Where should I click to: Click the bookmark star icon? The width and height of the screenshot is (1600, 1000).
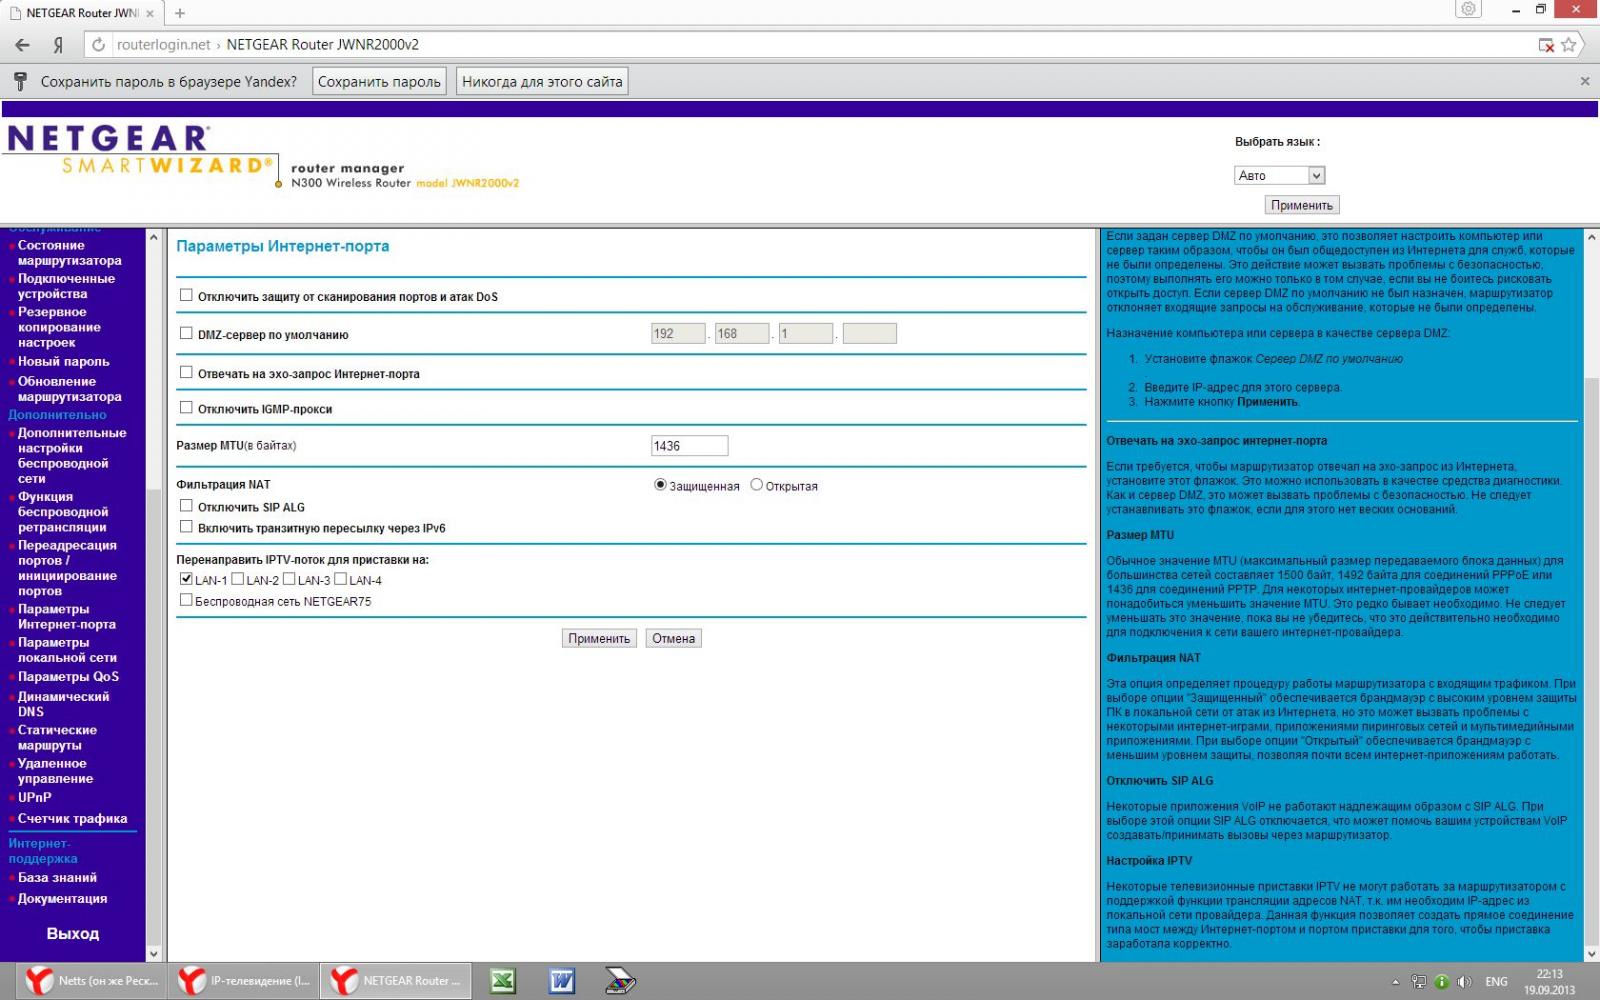click(x=1569, y=45)
